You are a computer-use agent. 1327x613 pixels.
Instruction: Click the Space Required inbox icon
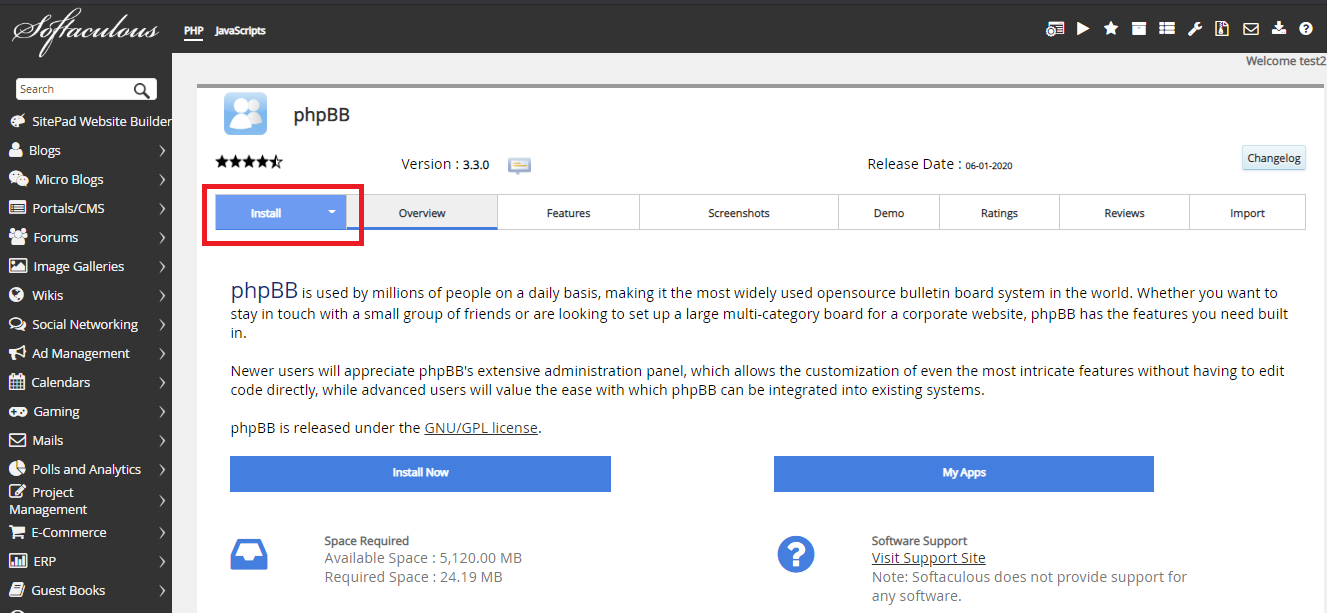(x=249, y=554)
